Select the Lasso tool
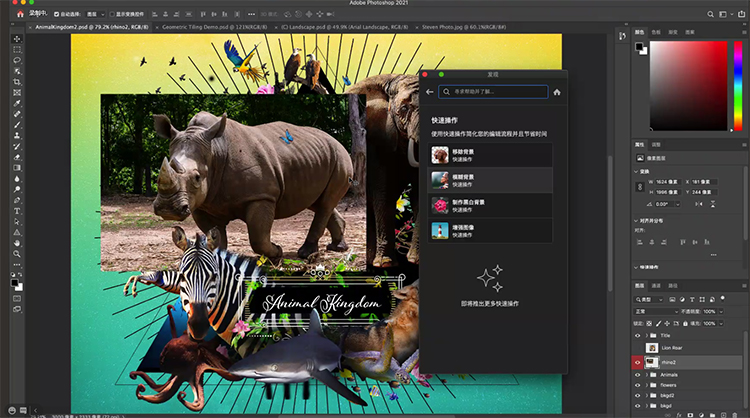750x418 pixels. pos(17,60)
